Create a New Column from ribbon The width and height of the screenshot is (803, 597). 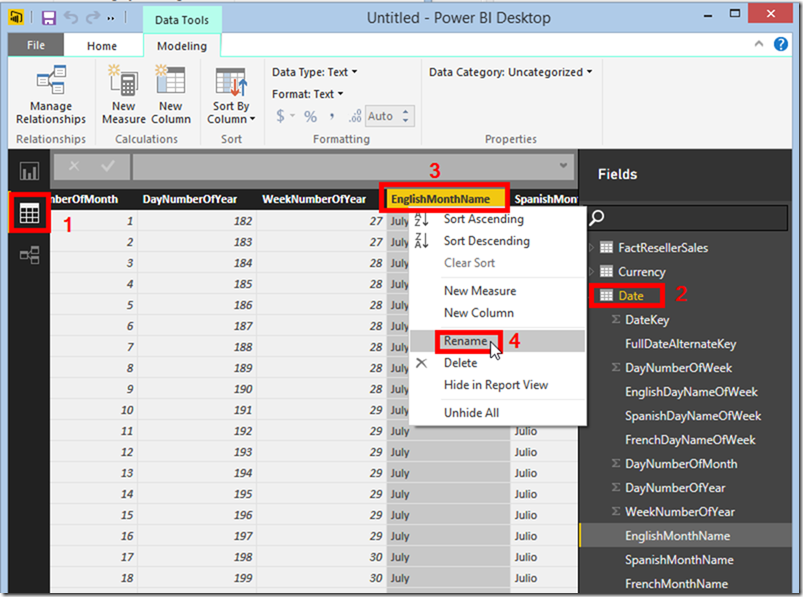[x=171, y=95]
